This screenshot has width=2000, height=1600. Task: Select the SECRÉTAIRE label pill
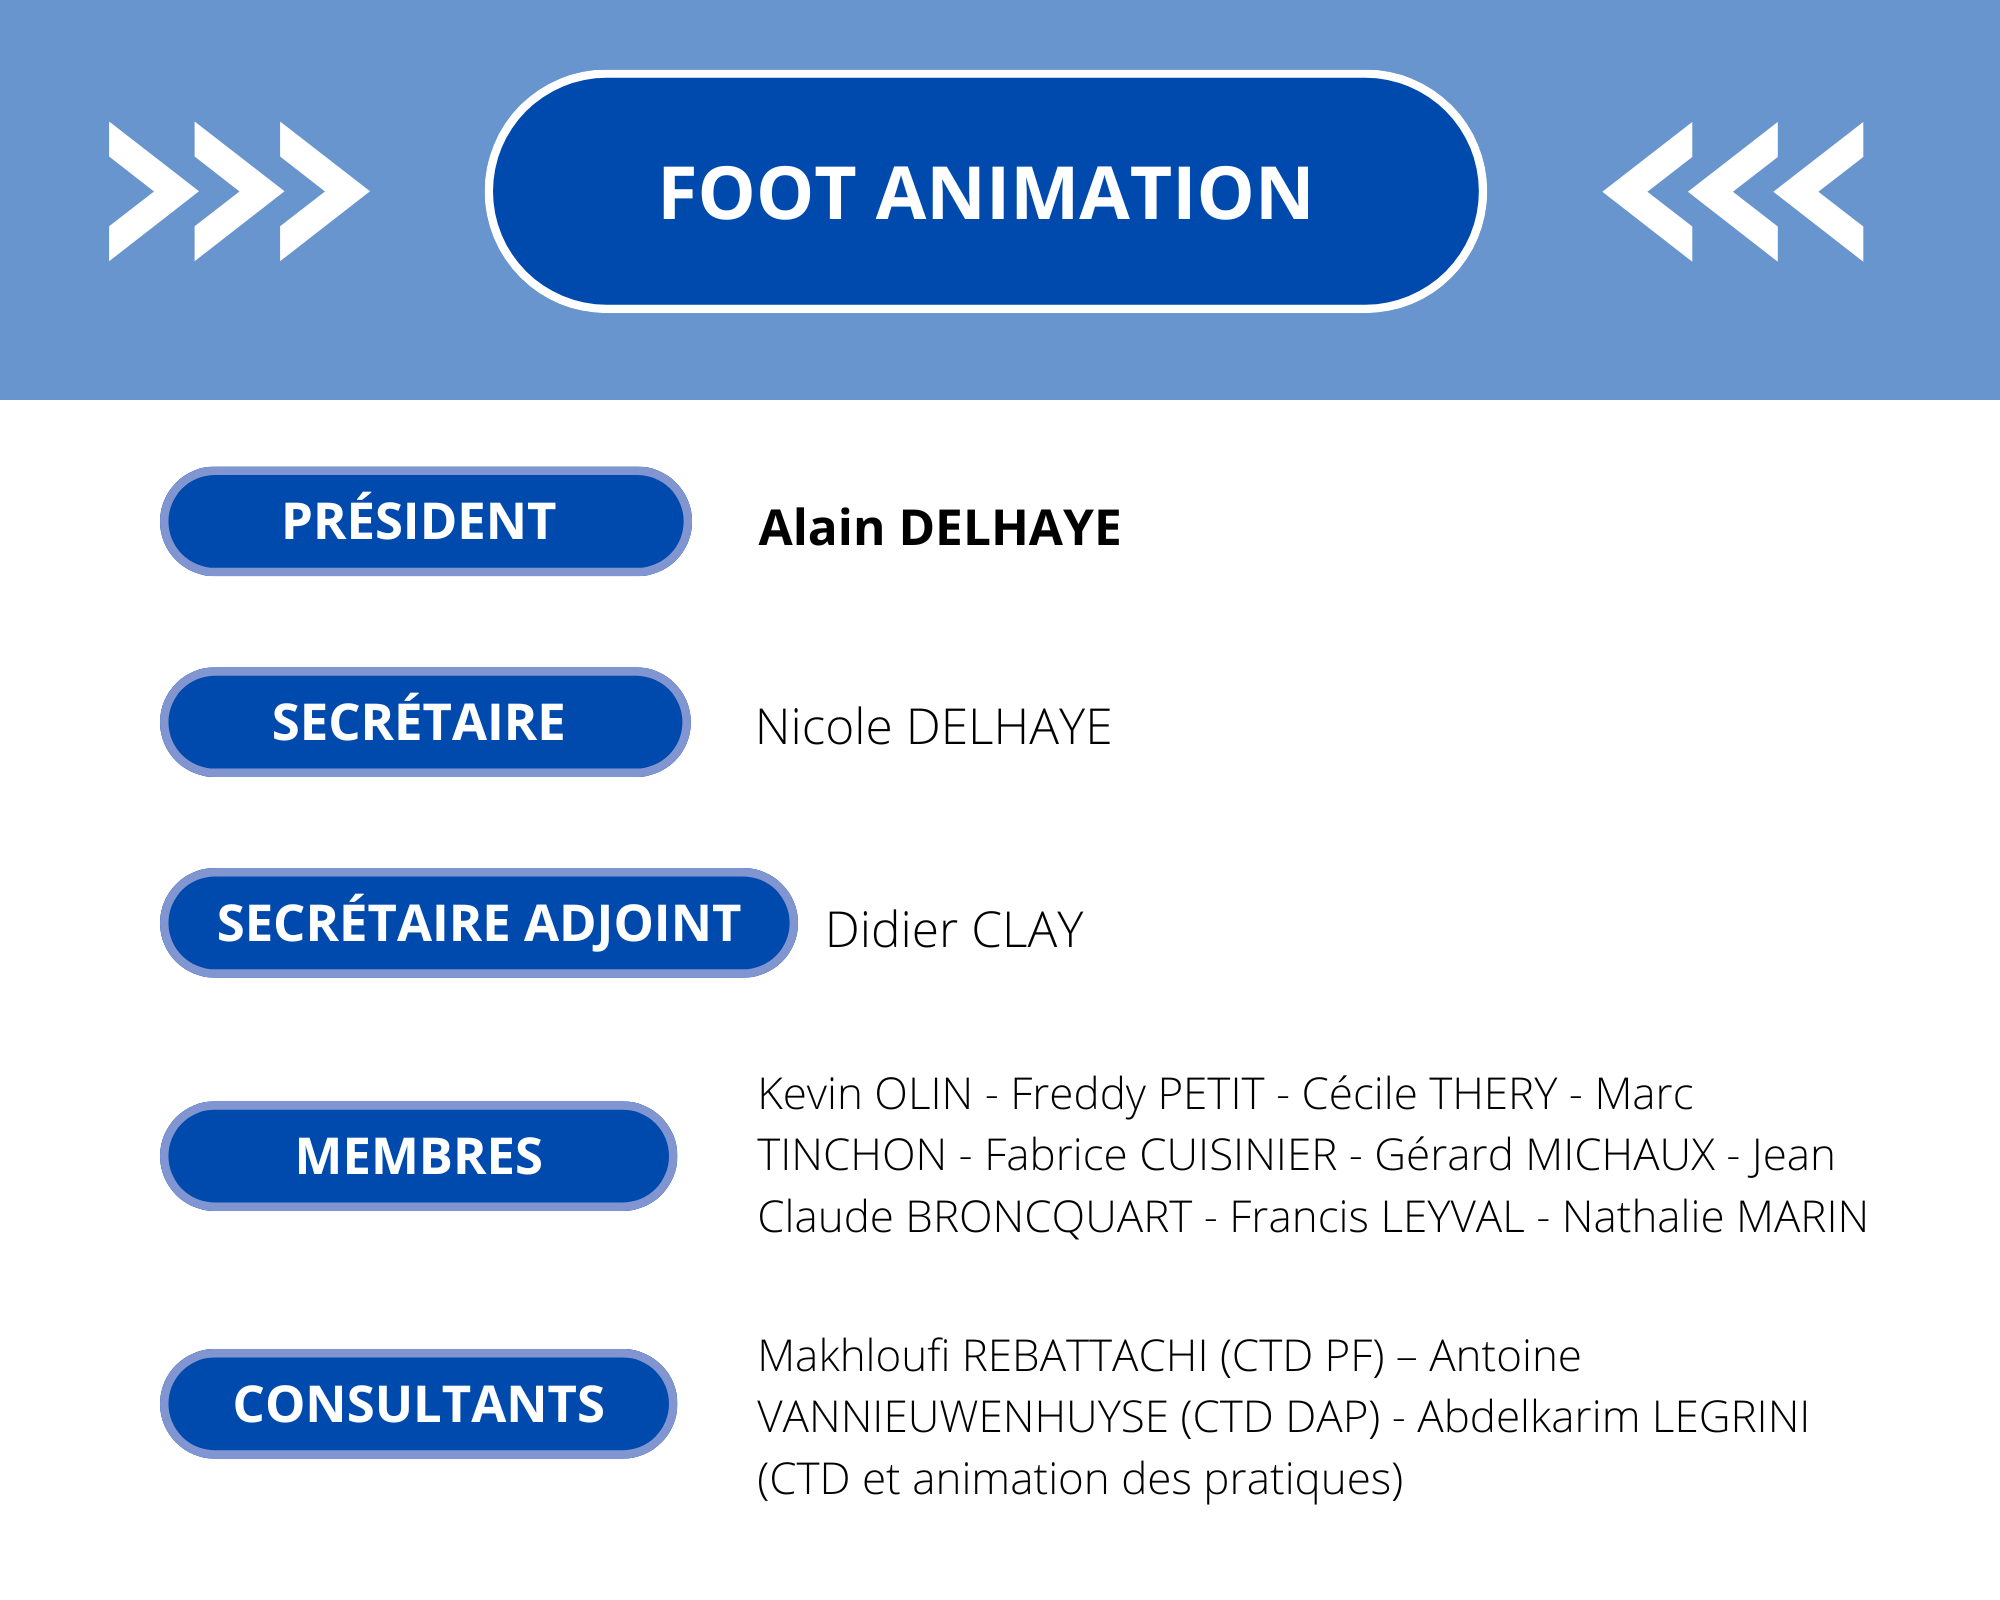[x=425, y=722]
